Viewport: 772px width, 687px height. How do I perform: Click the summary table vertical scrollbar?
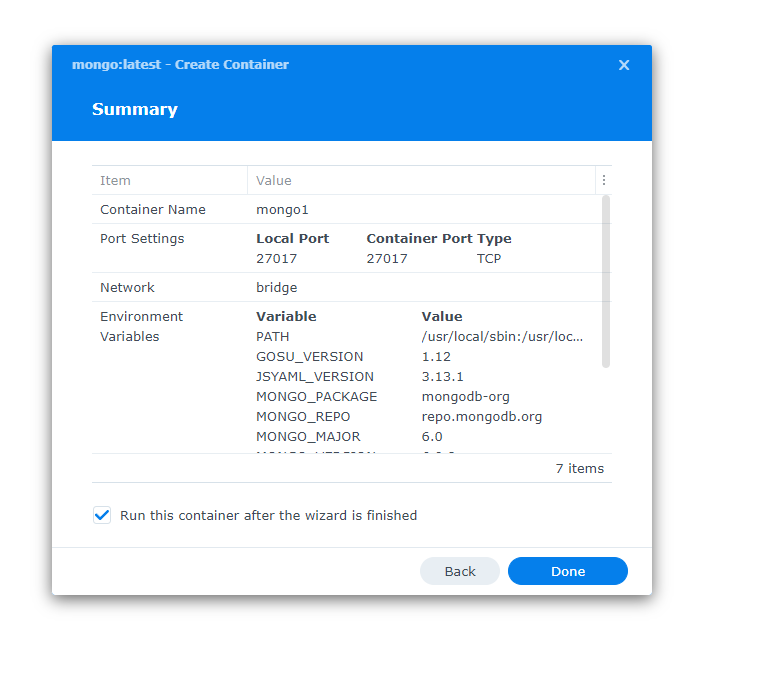click(x=605, y=280)
